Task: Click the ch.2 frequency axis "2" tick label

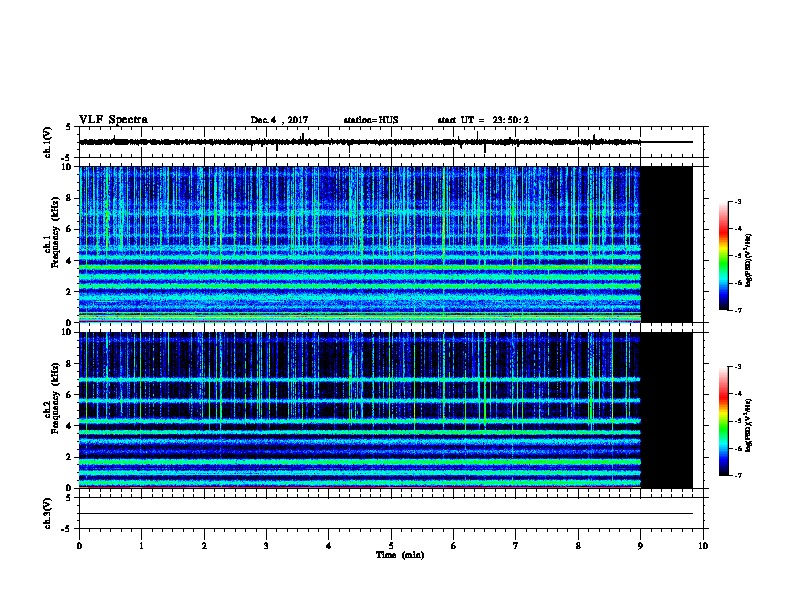Action: click(69, 457)
